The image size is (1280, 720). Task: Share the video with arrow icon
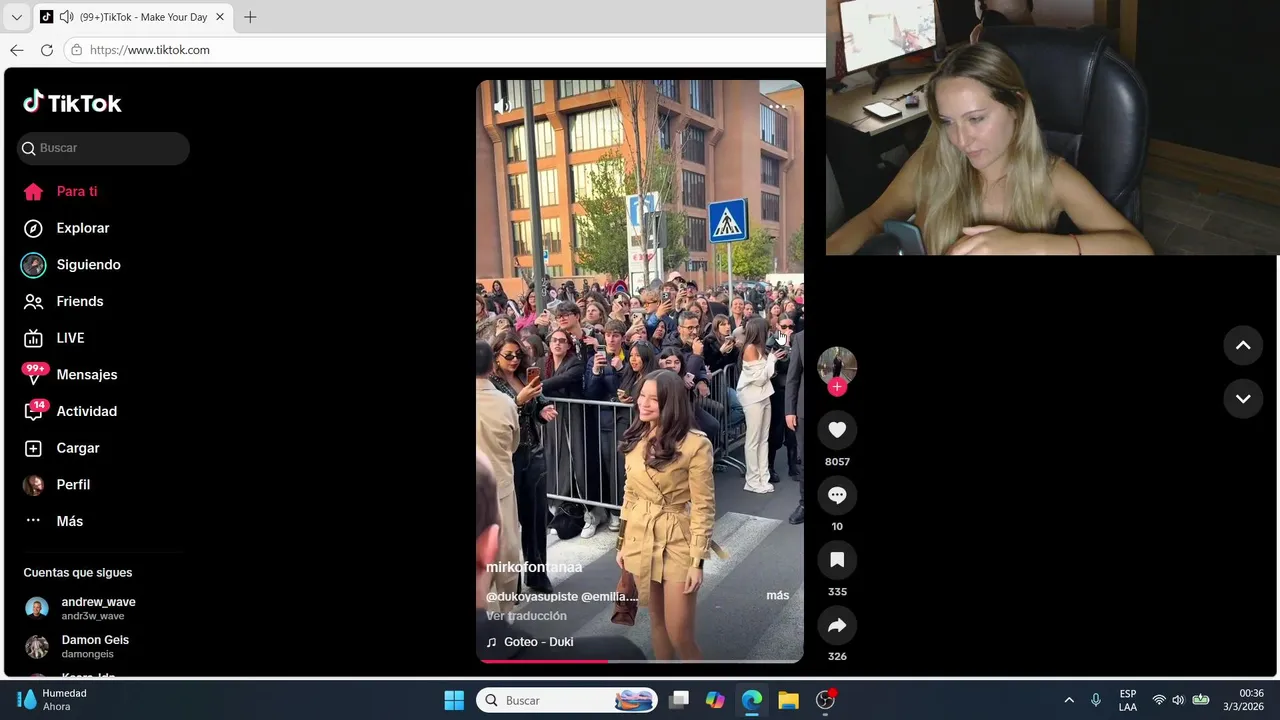[x=837, y=625]
